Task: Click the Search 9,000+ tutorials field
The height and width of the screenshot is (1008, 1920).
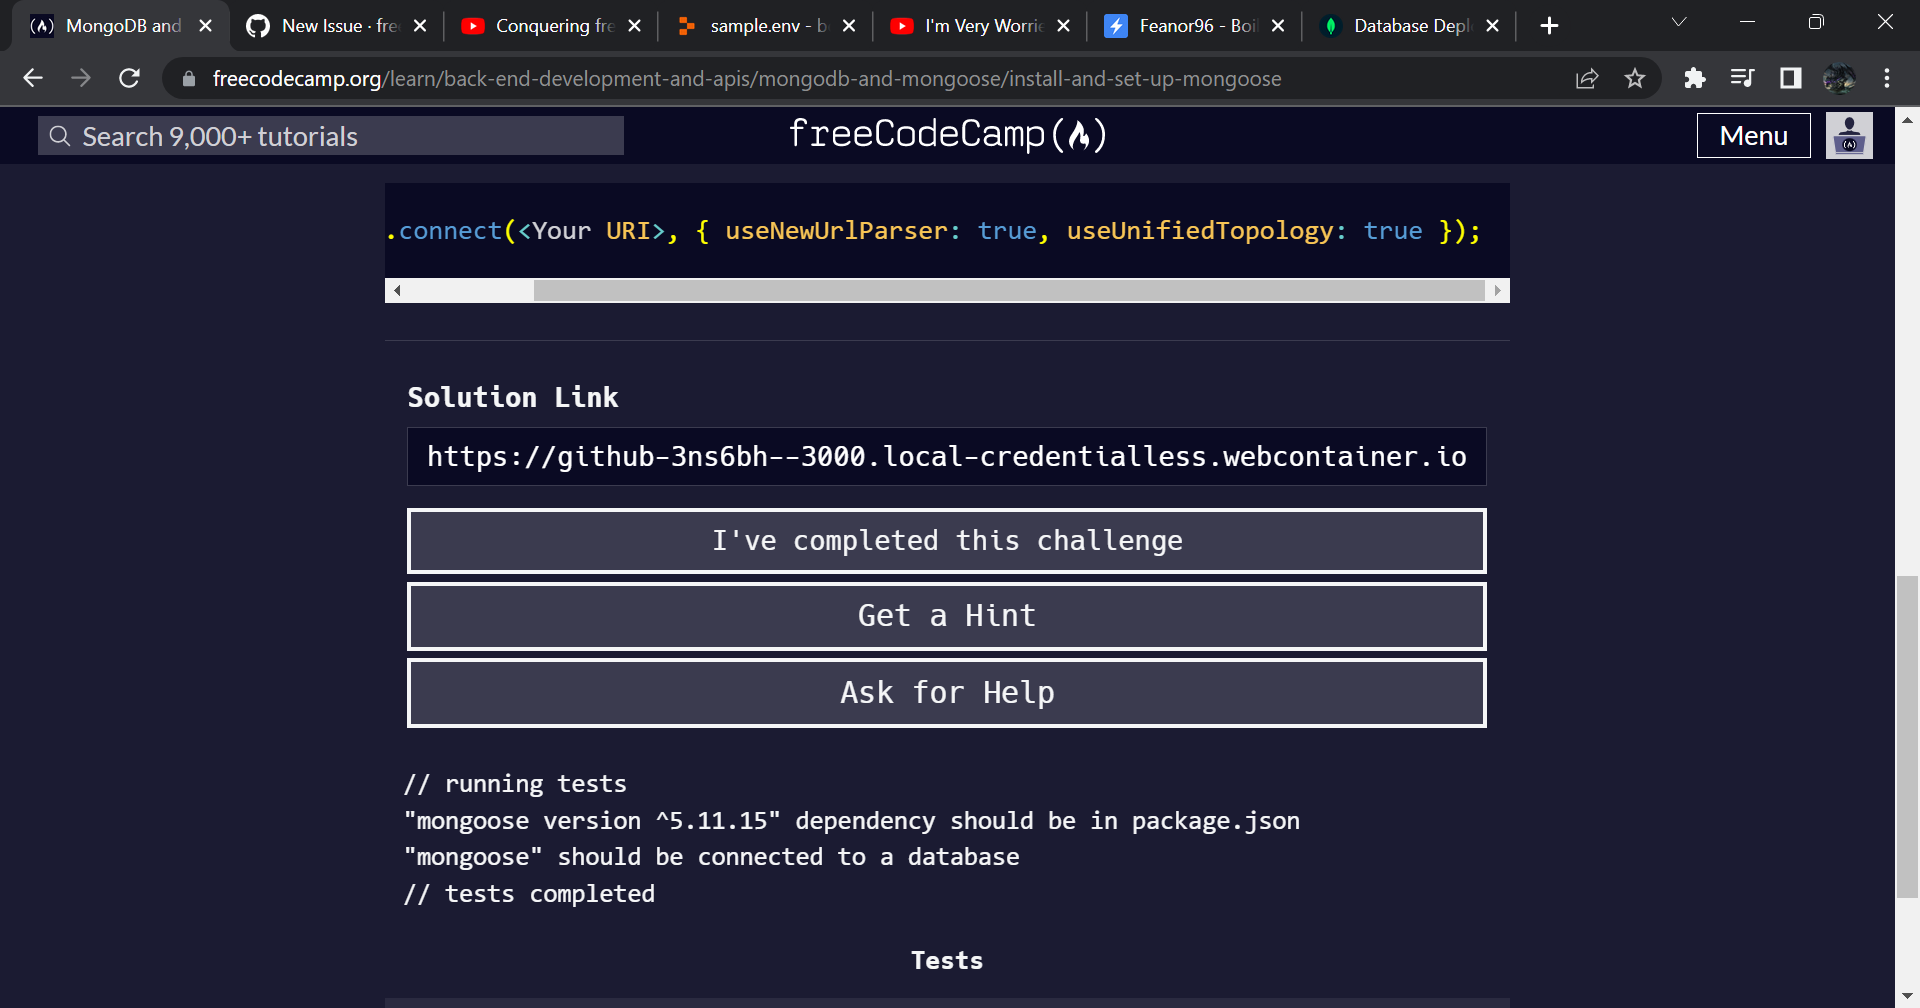Action: pyautogui.click(x=330, y=135)
